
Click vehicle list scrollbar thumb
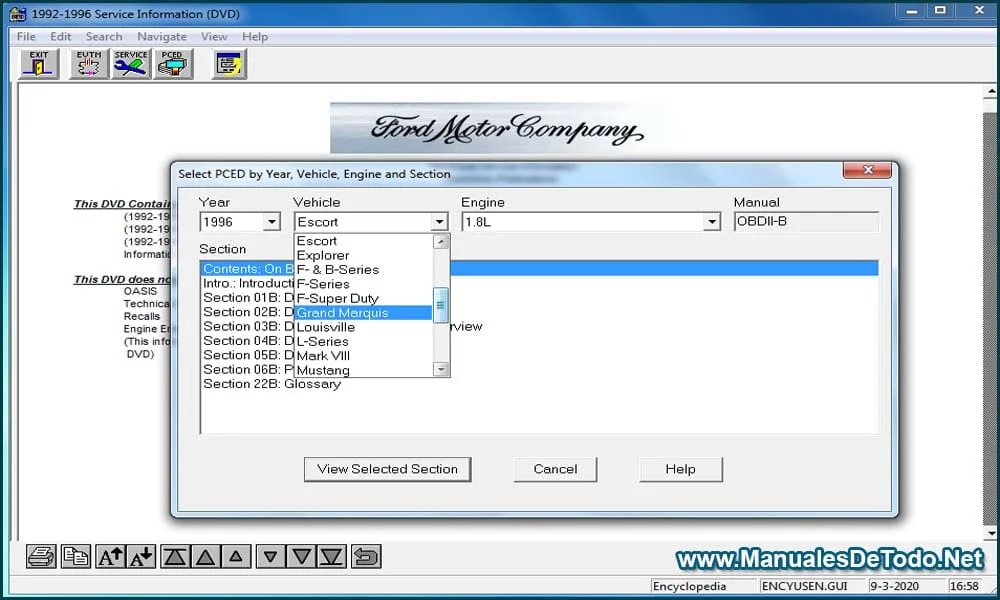coord(441,305)
